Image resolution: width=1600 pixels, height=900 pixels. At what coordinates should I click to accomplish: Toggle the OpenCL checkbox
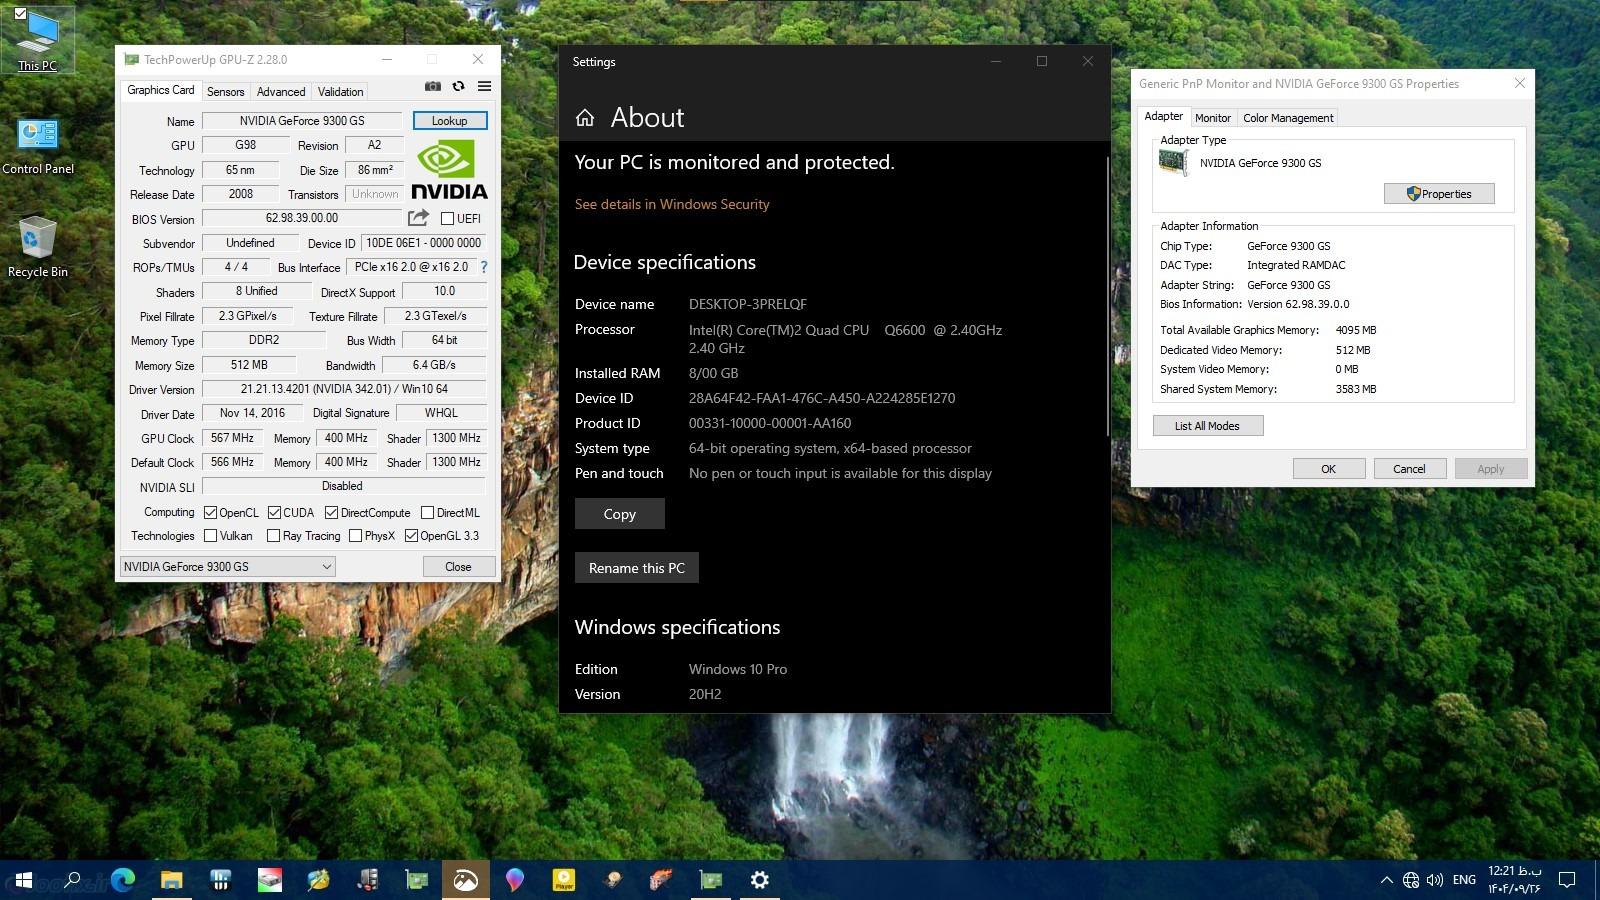click(211, 513)
